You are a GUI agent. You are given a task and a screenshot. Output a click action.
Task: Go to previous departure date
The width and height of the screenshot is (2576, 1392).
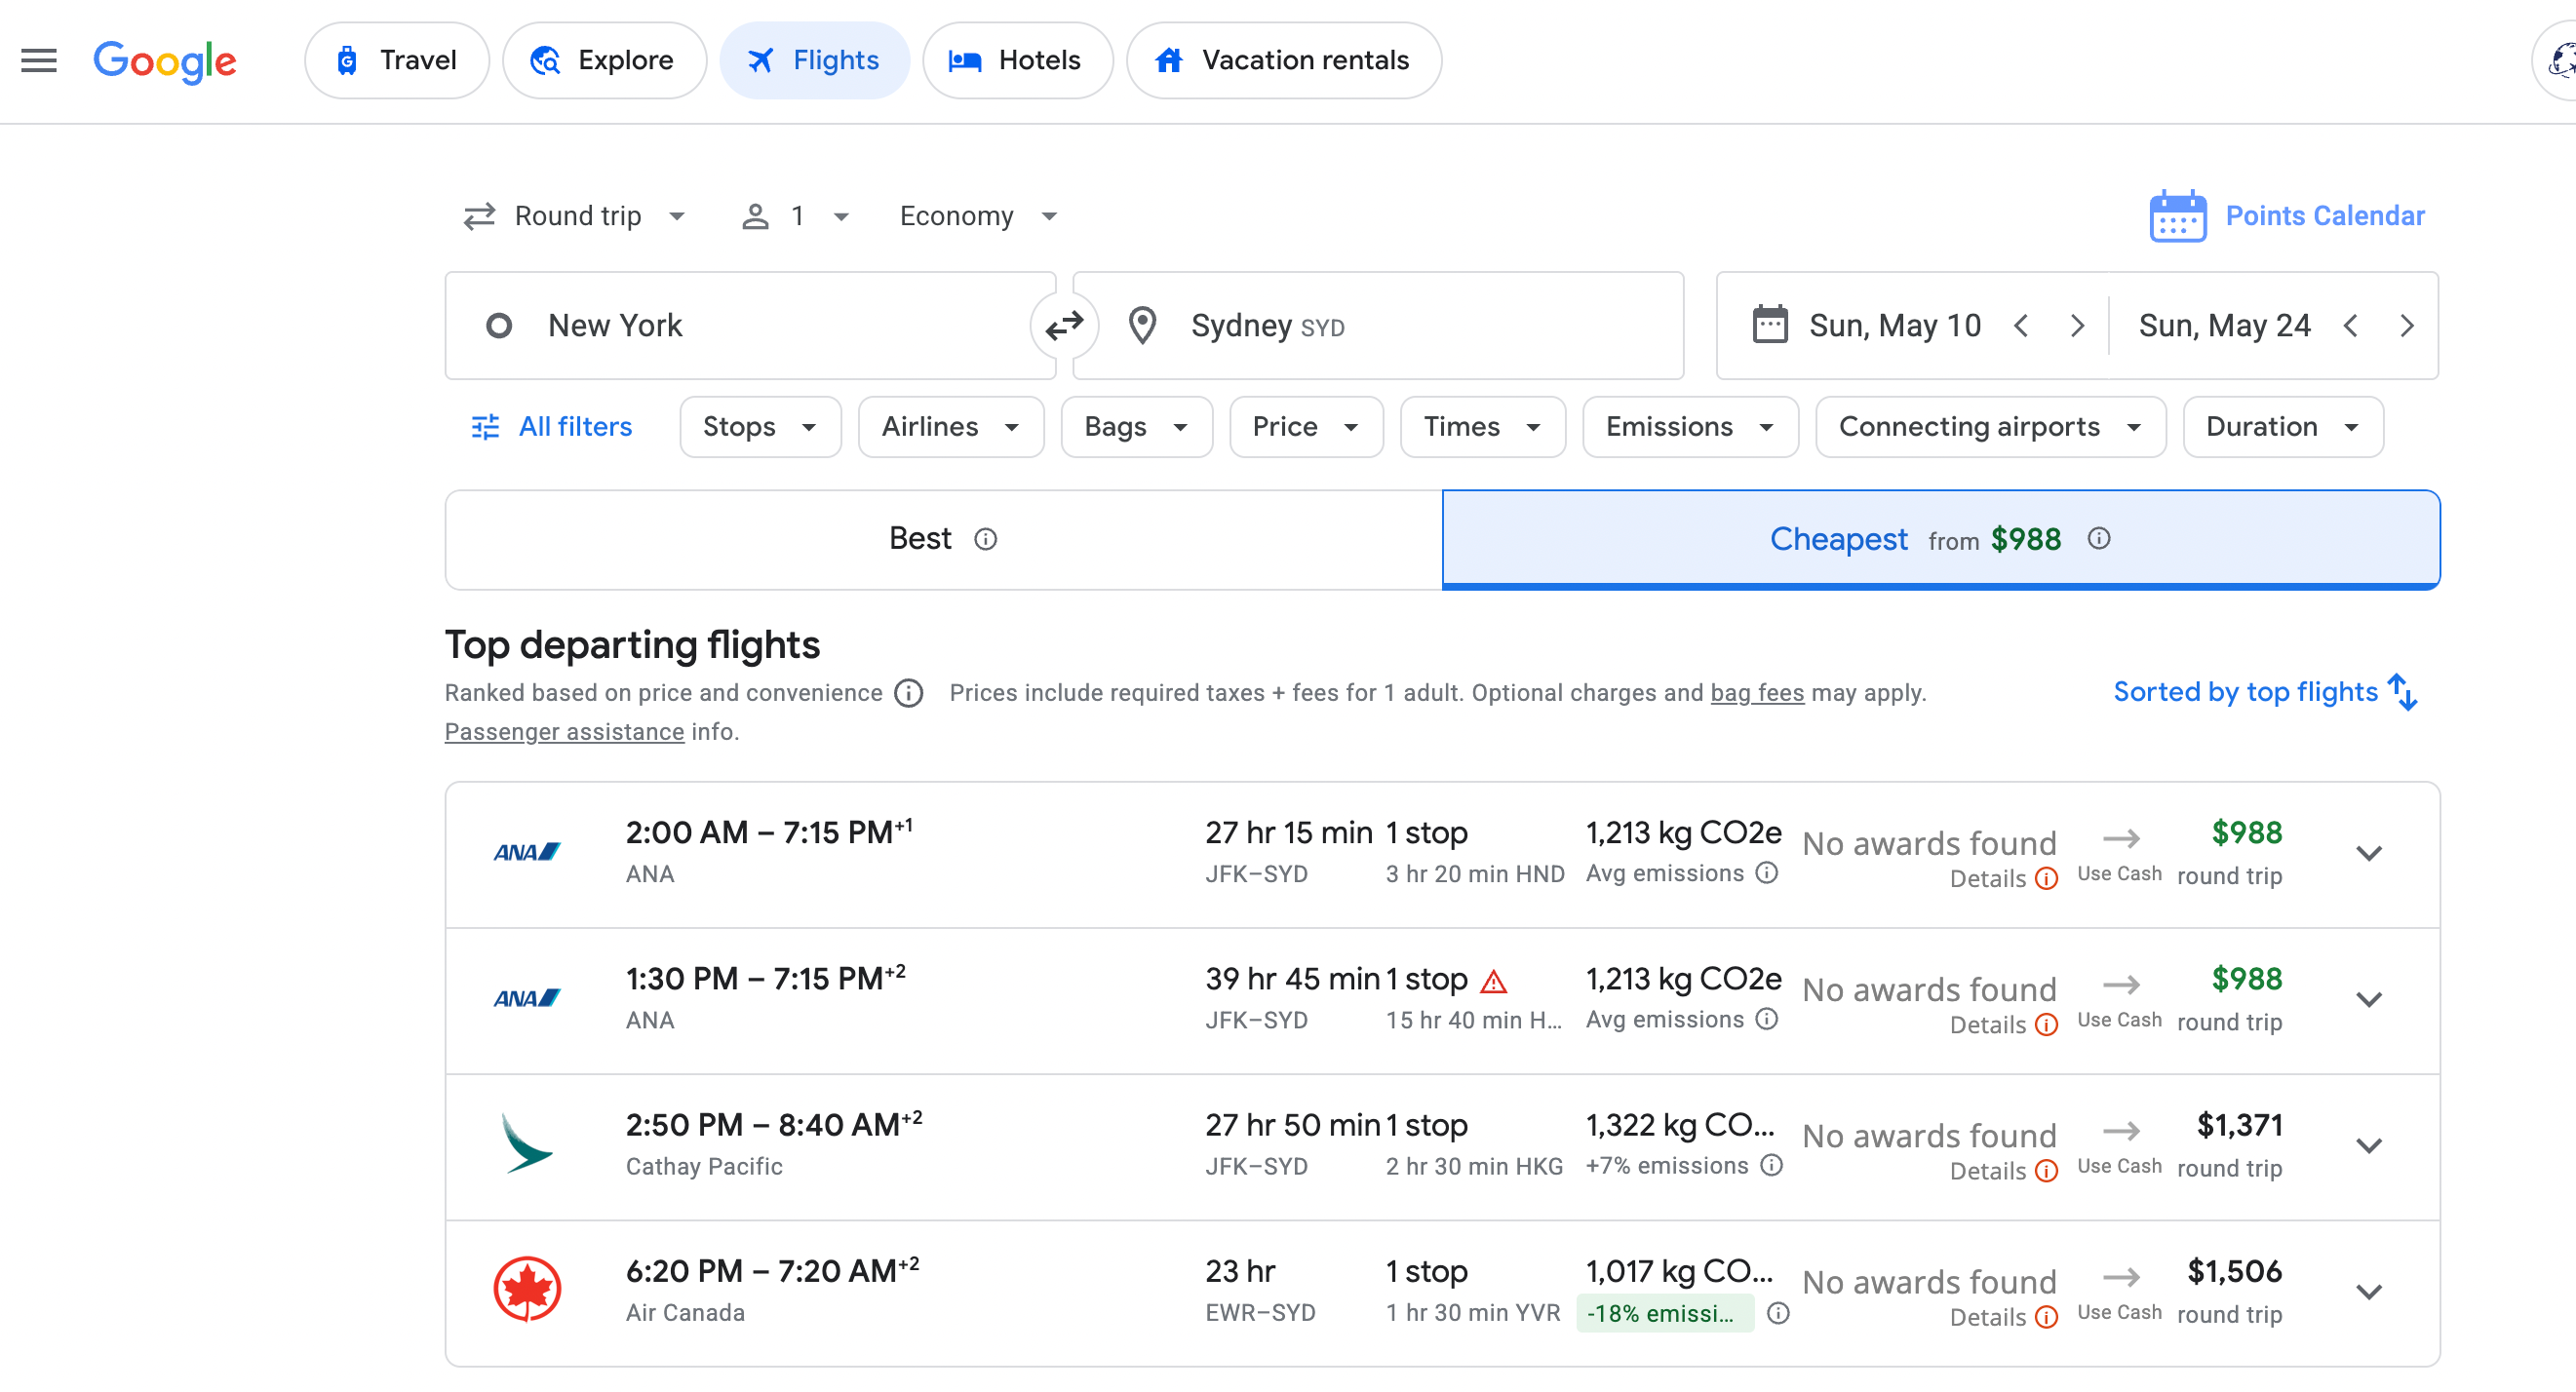click(x=2021, y=326)
